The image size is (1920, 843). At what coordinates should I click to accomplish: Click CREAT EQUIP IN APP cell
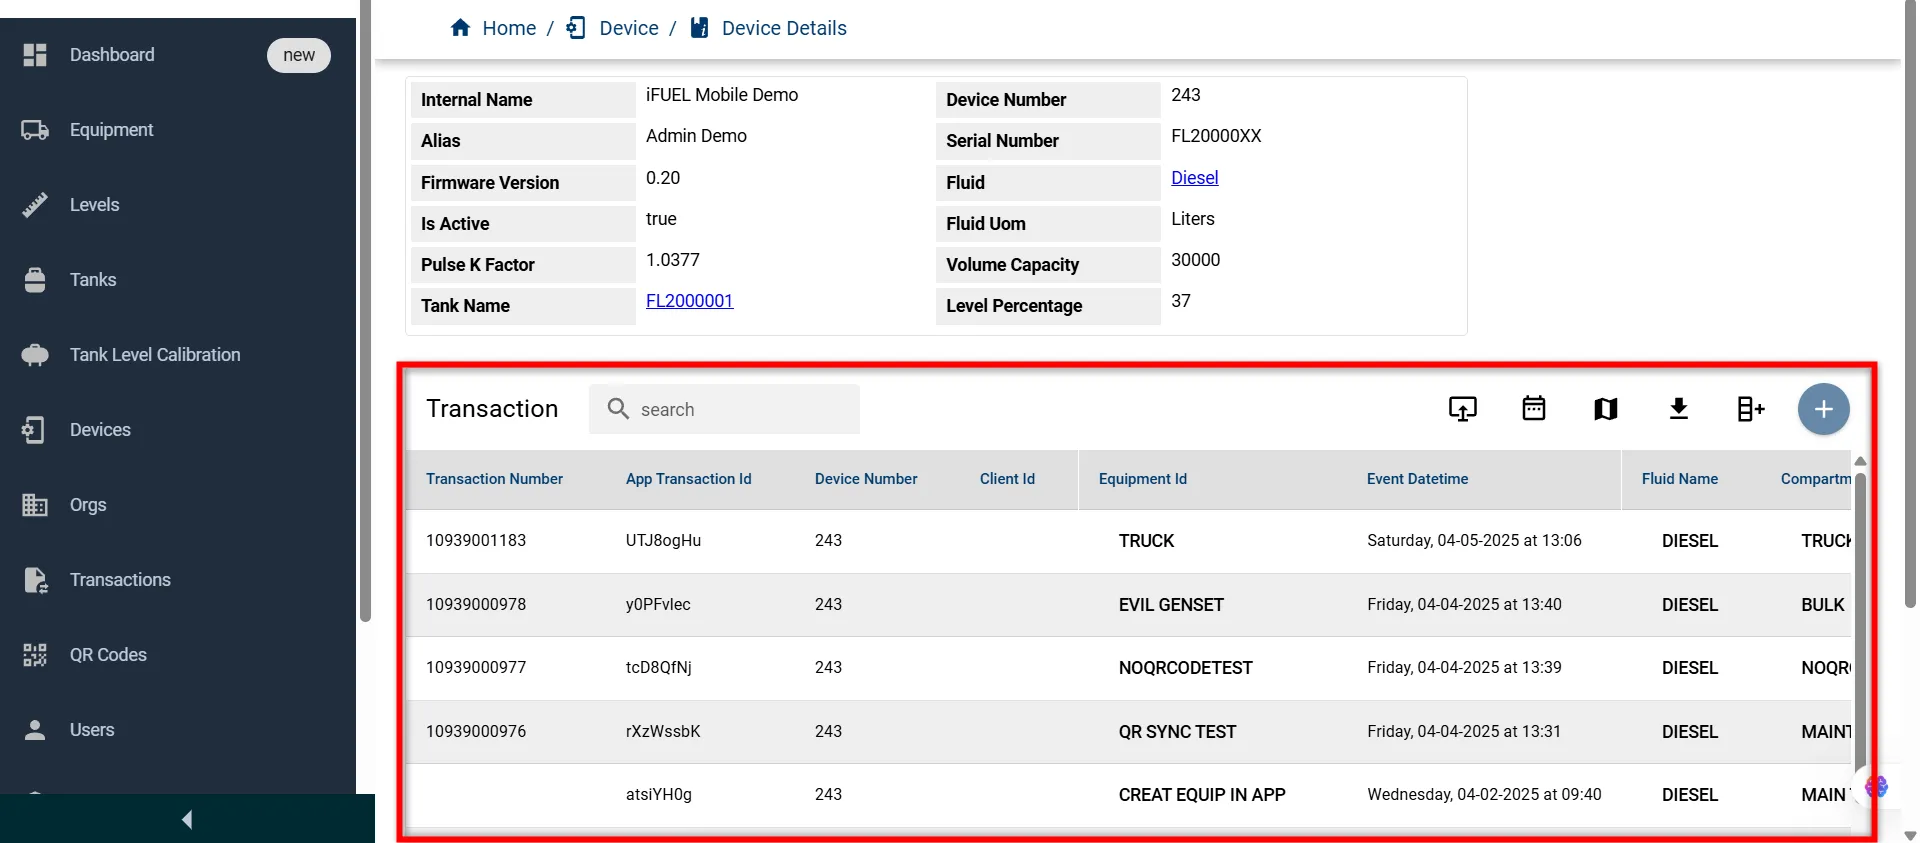(x=1202, y=795)
